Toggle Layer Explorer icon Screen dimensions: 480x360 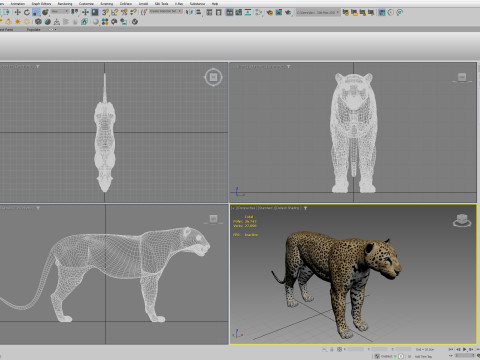coord(219,12)
